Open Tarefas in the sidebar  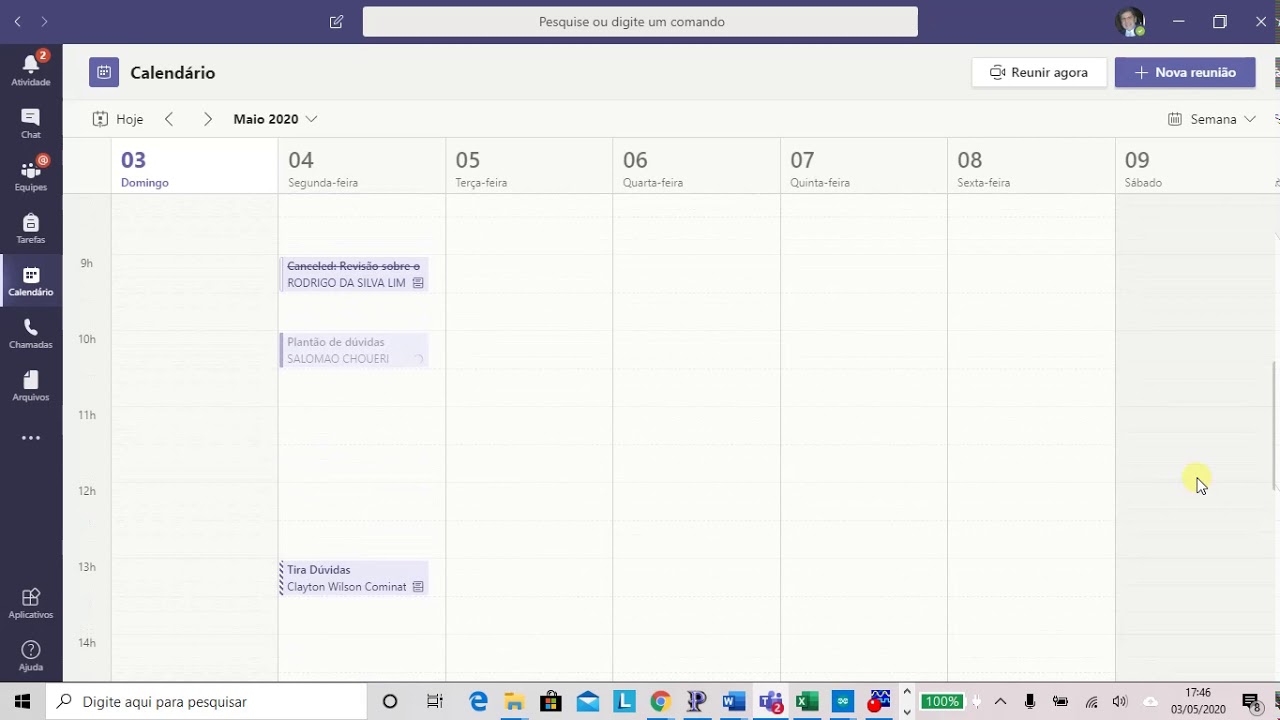pos(31,228)
